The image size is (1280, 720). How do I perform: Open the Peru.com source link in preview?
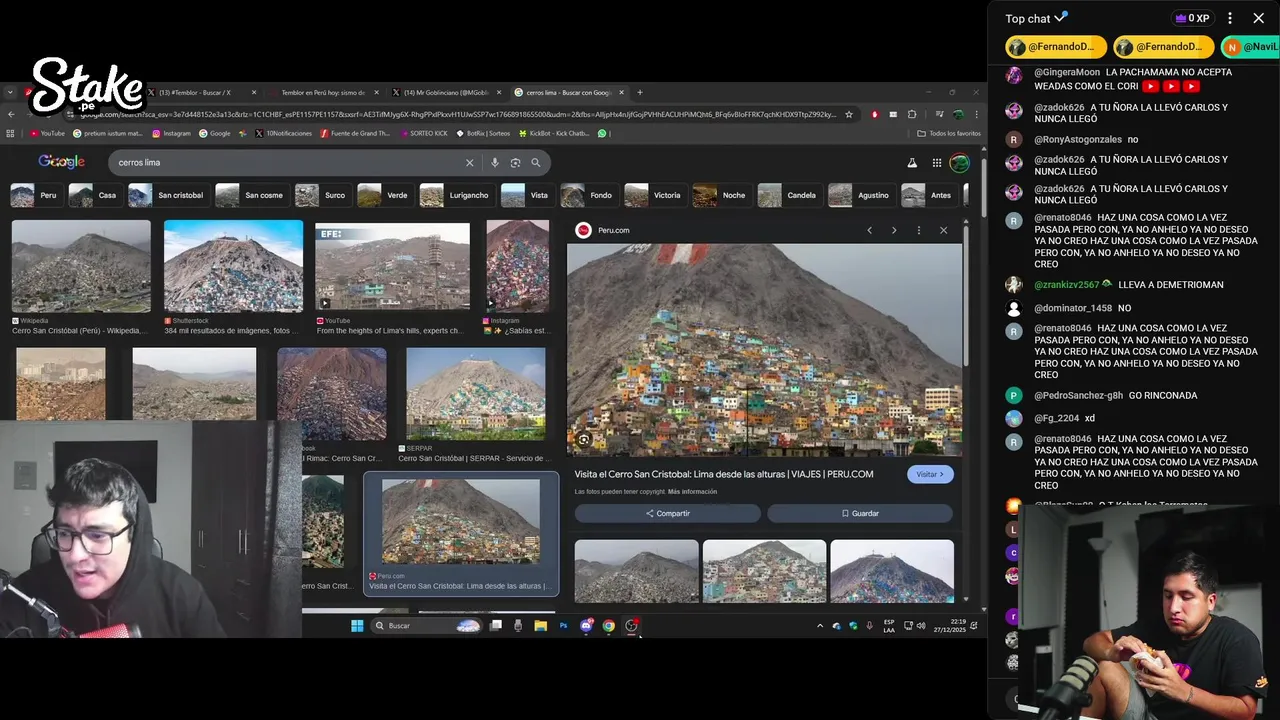(x=603, y=231)
